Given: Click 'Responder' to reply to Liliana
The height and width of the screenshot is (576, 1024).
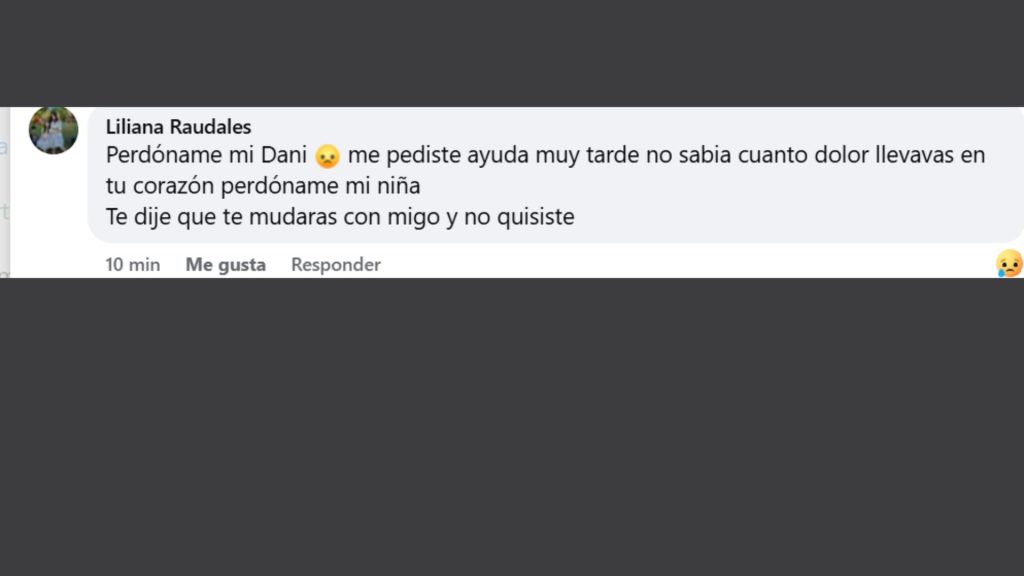Looking at the screenshot, I should tap(335, 264).
